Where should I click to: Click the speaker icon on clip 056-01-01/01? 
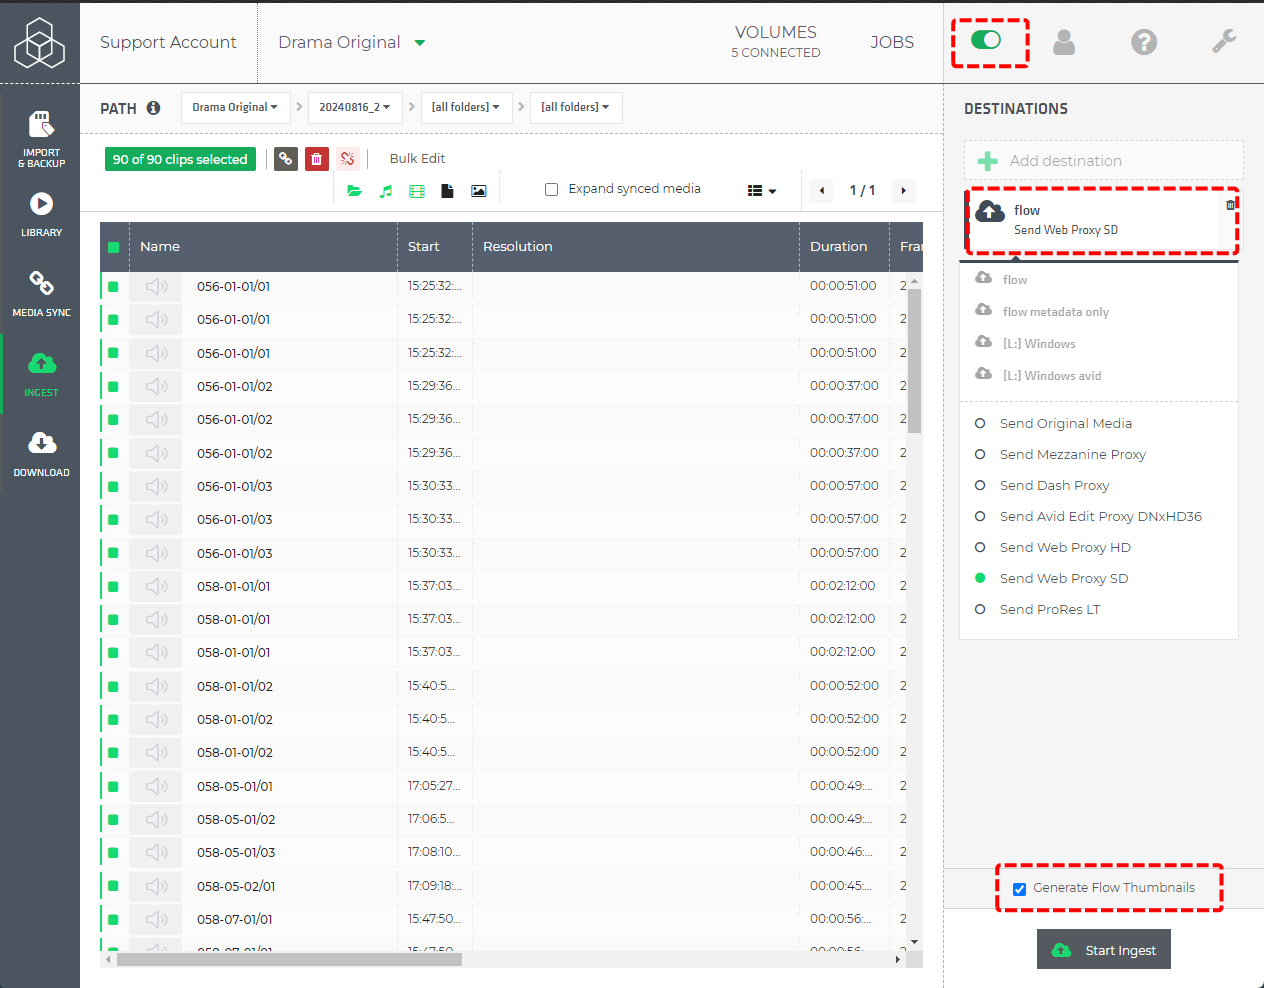[155, 285]
